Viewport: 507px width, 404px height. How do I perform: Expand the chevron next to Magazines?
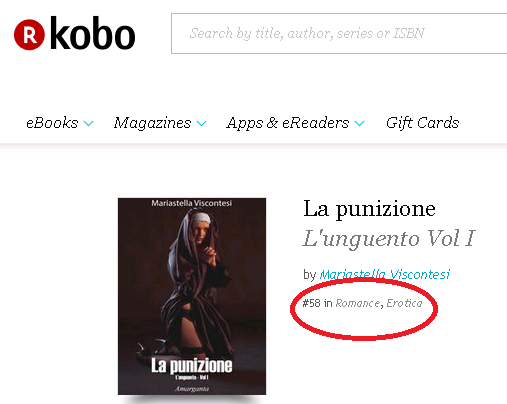click(x=201, y=124)
